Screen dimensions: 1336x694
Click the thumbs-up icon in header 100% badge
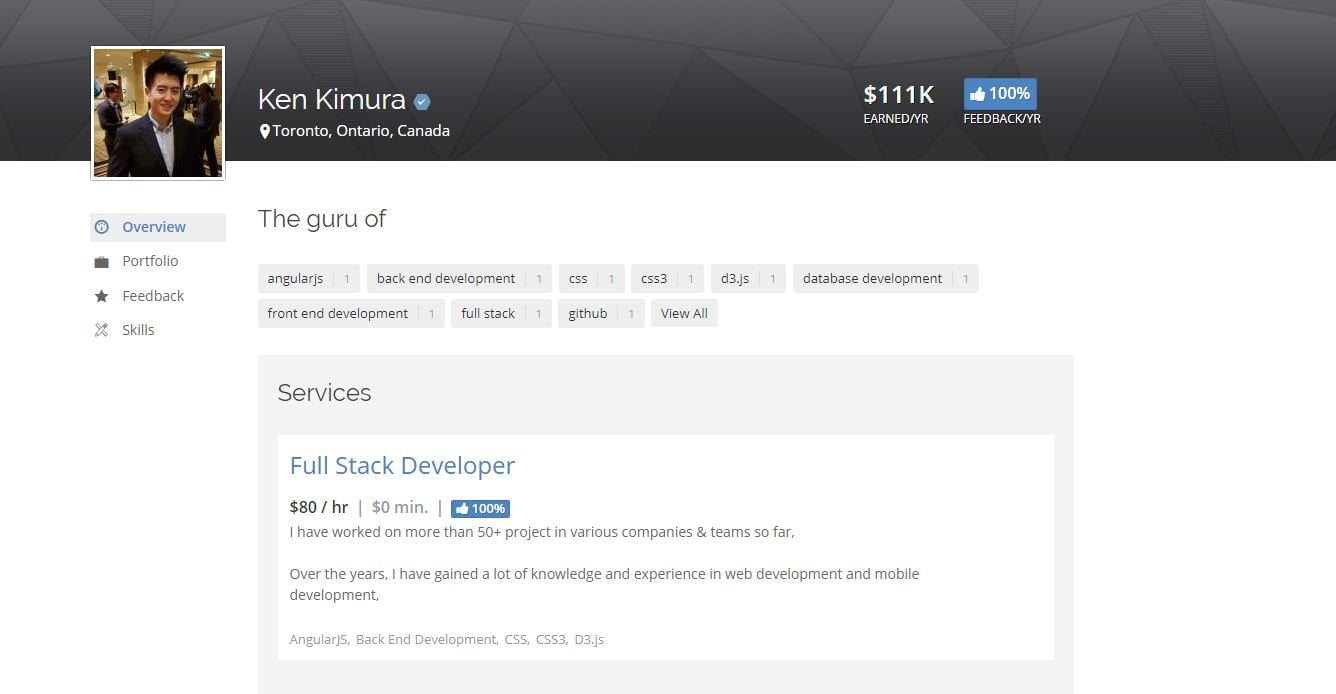click(978, 94)
